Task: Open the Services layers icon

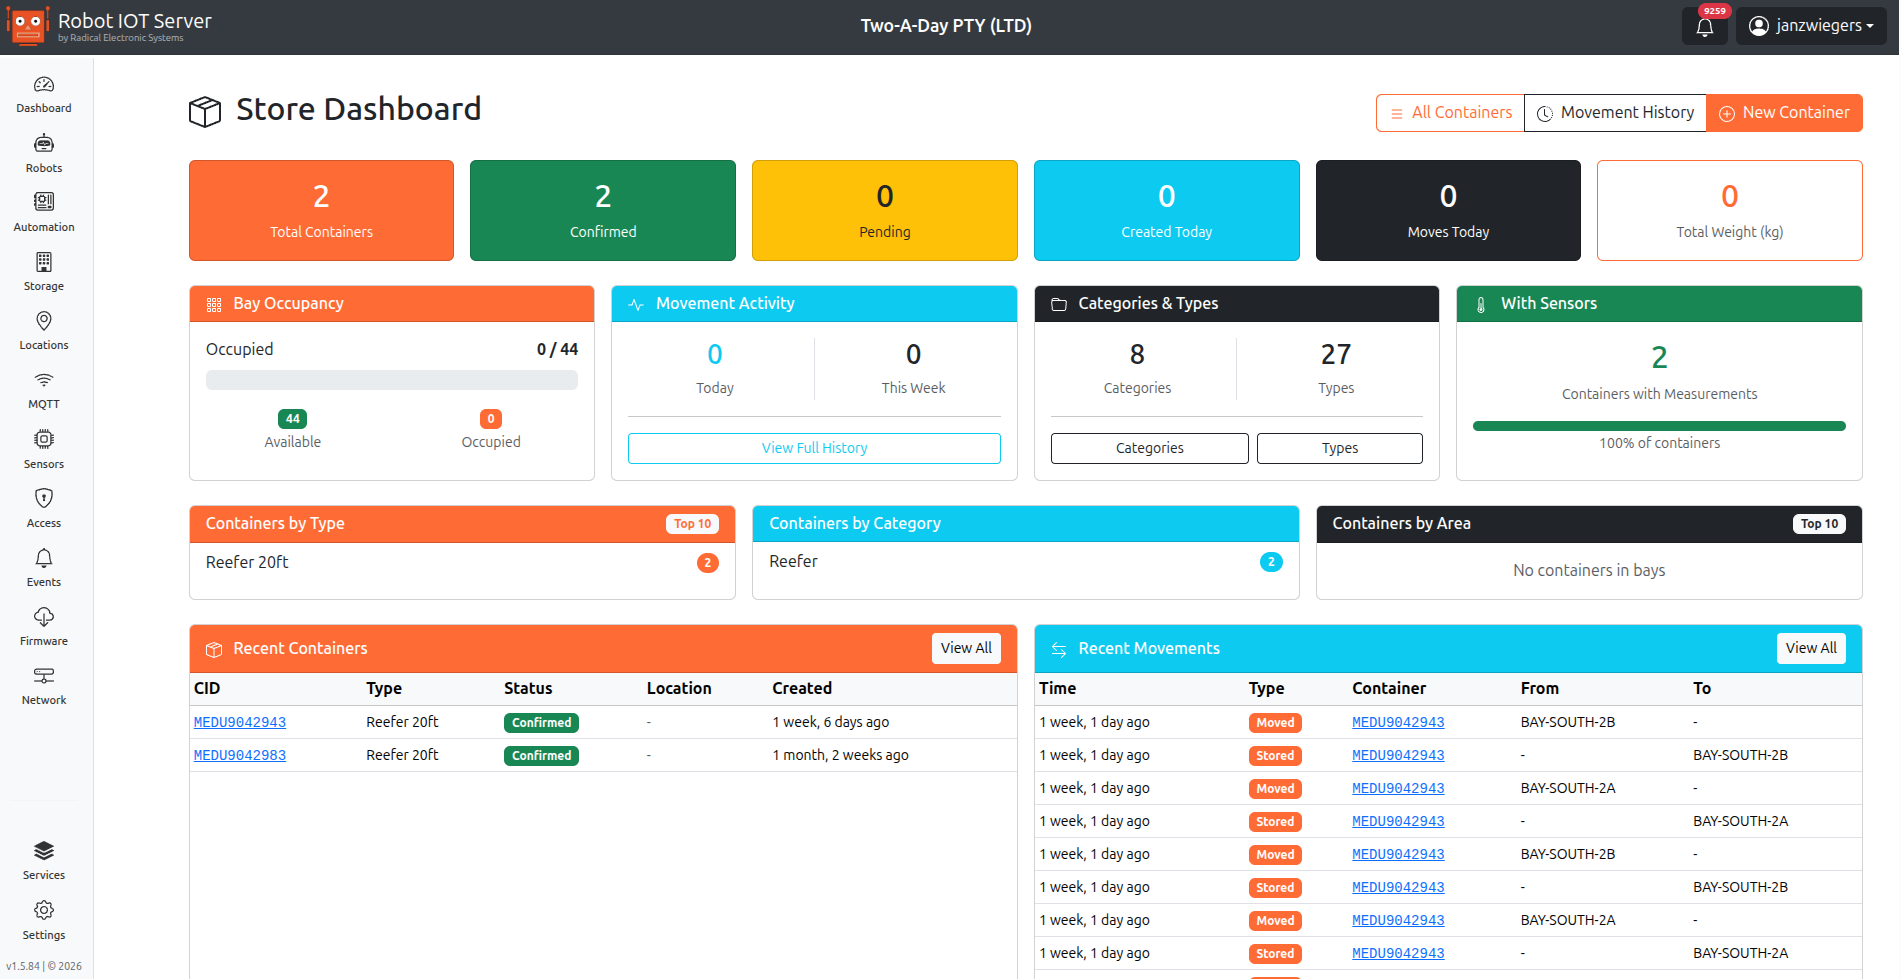Action: click(44, 851)
